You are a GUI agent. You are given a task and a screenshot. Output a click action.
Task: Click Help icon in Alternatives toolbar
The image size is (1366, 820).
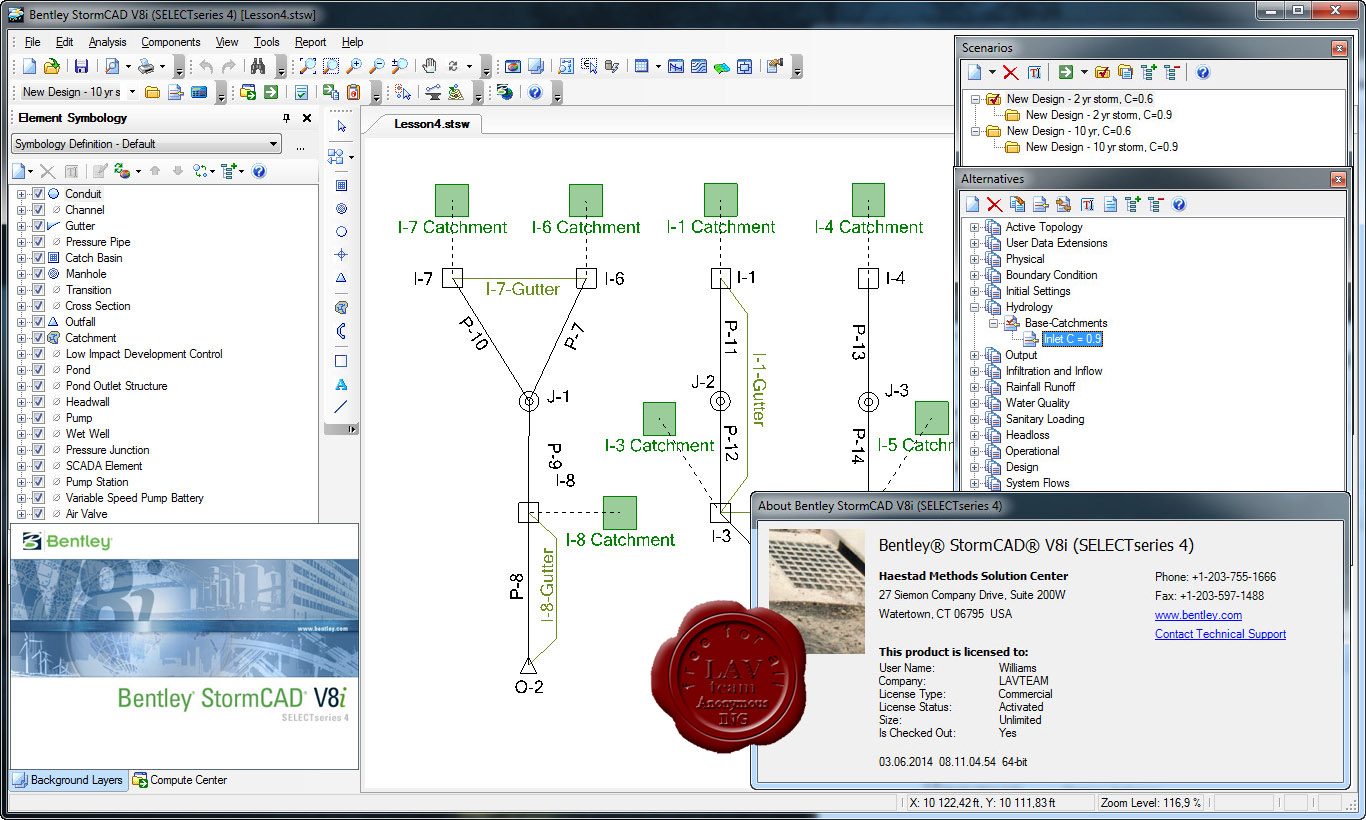click(1179, 204)
